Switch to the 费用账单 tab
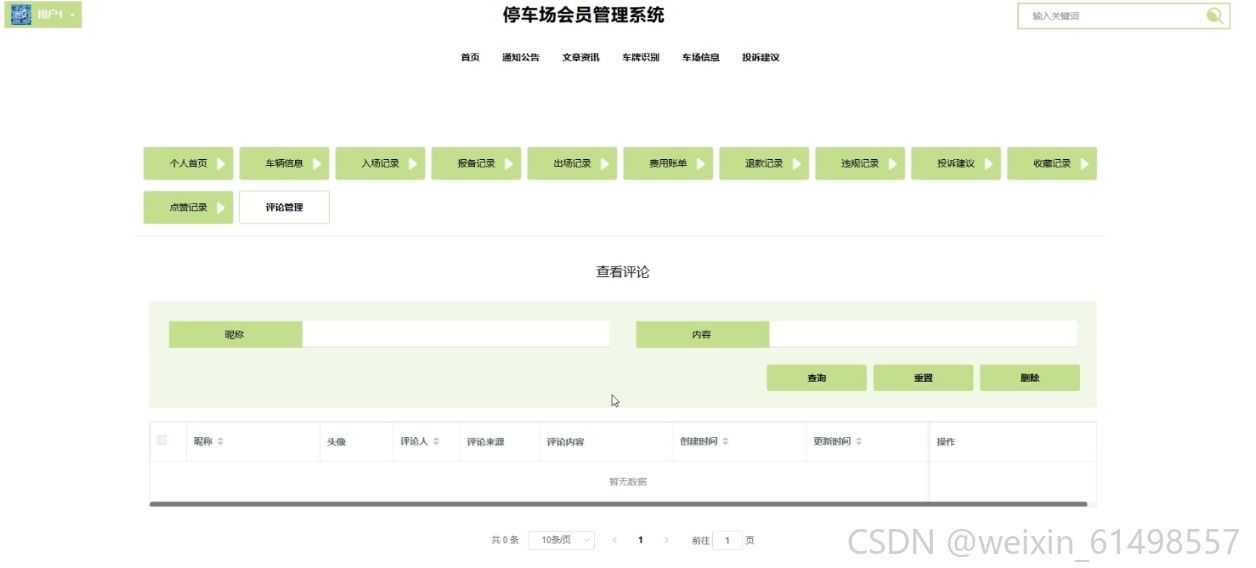 click(x=668, y=163)
